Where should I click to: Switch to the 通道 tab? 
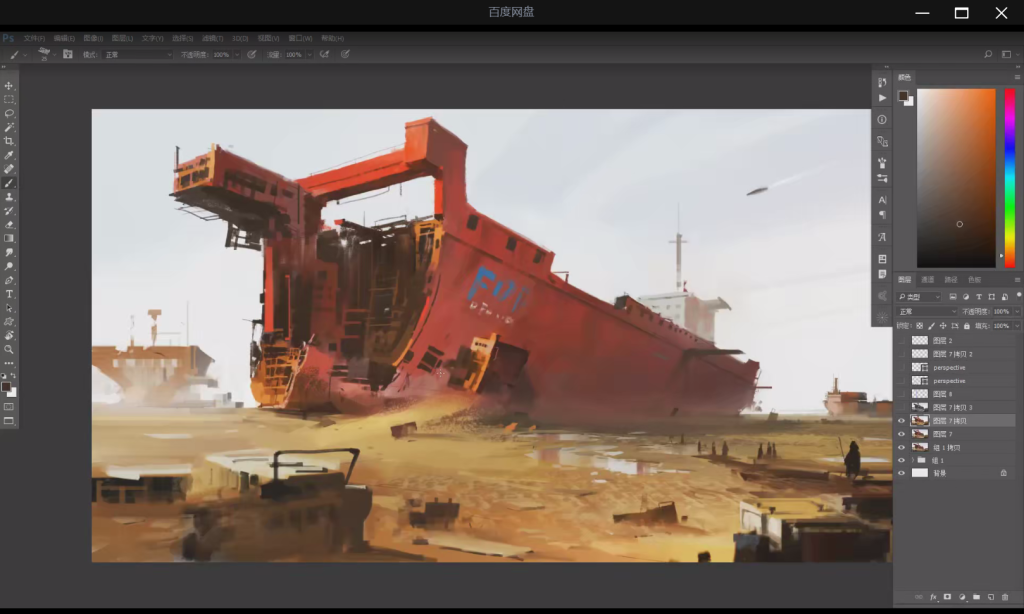(927, 280)
